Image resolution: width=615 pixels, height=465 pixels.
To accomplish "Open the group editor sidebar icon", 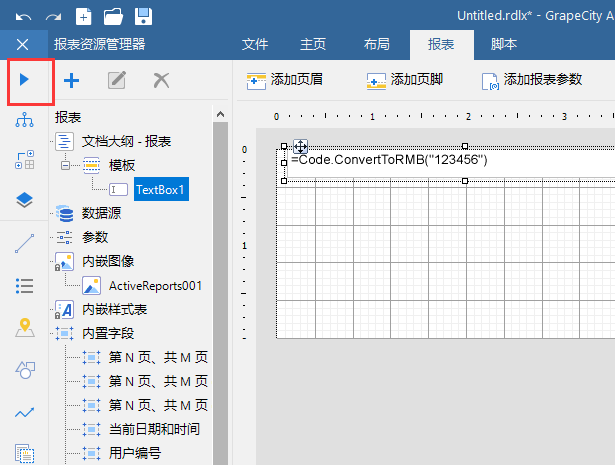I will tap(24, 160).
